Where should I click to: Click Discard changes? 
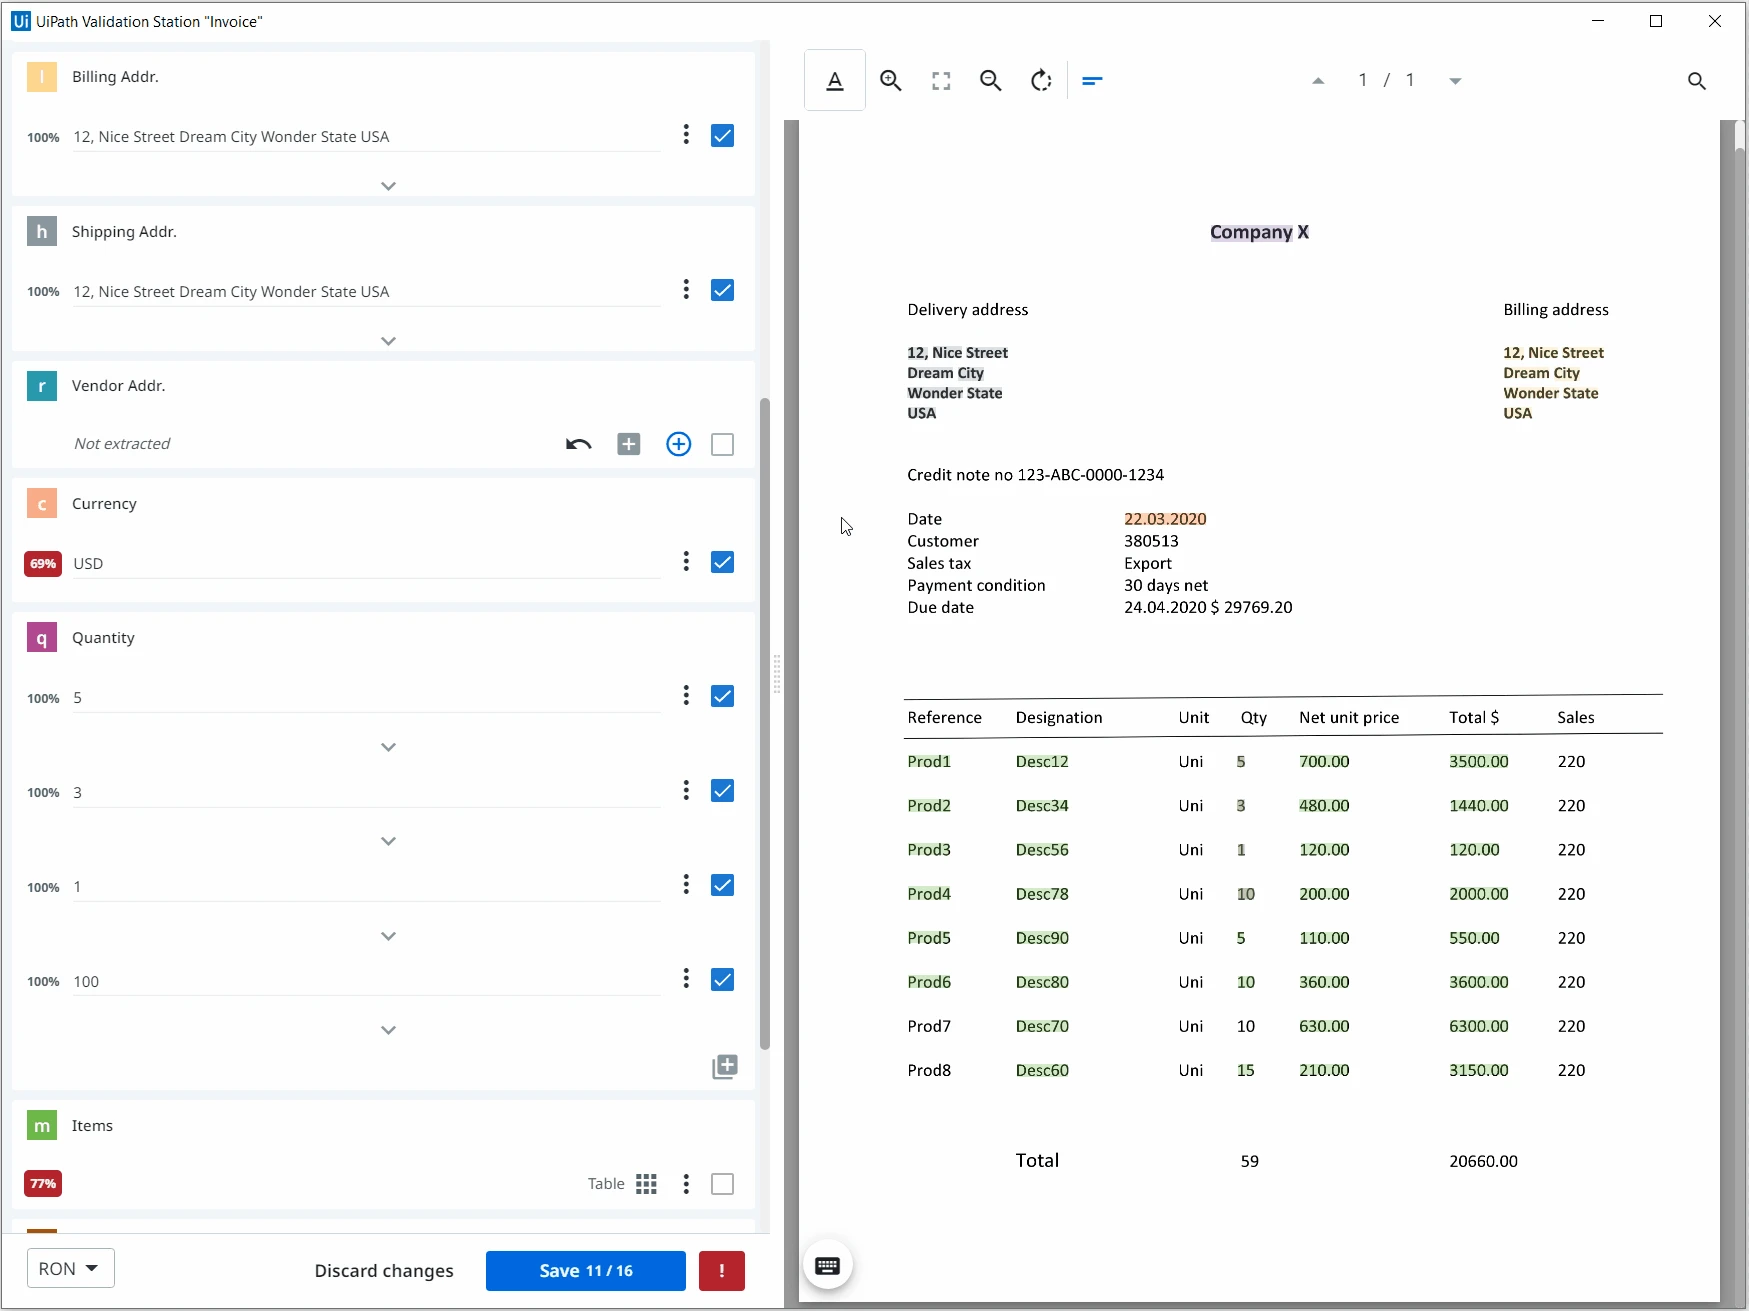(384, 1271)
